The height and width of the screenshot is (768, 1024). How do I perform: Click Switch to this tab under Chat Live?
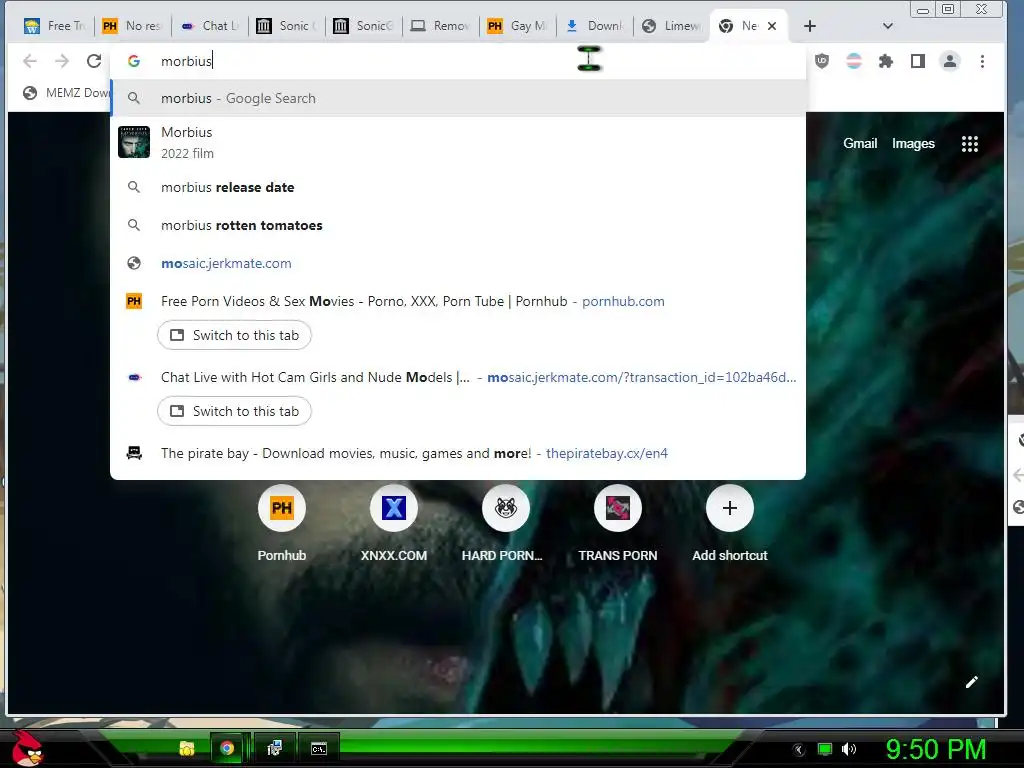click(x=234, y=411)
